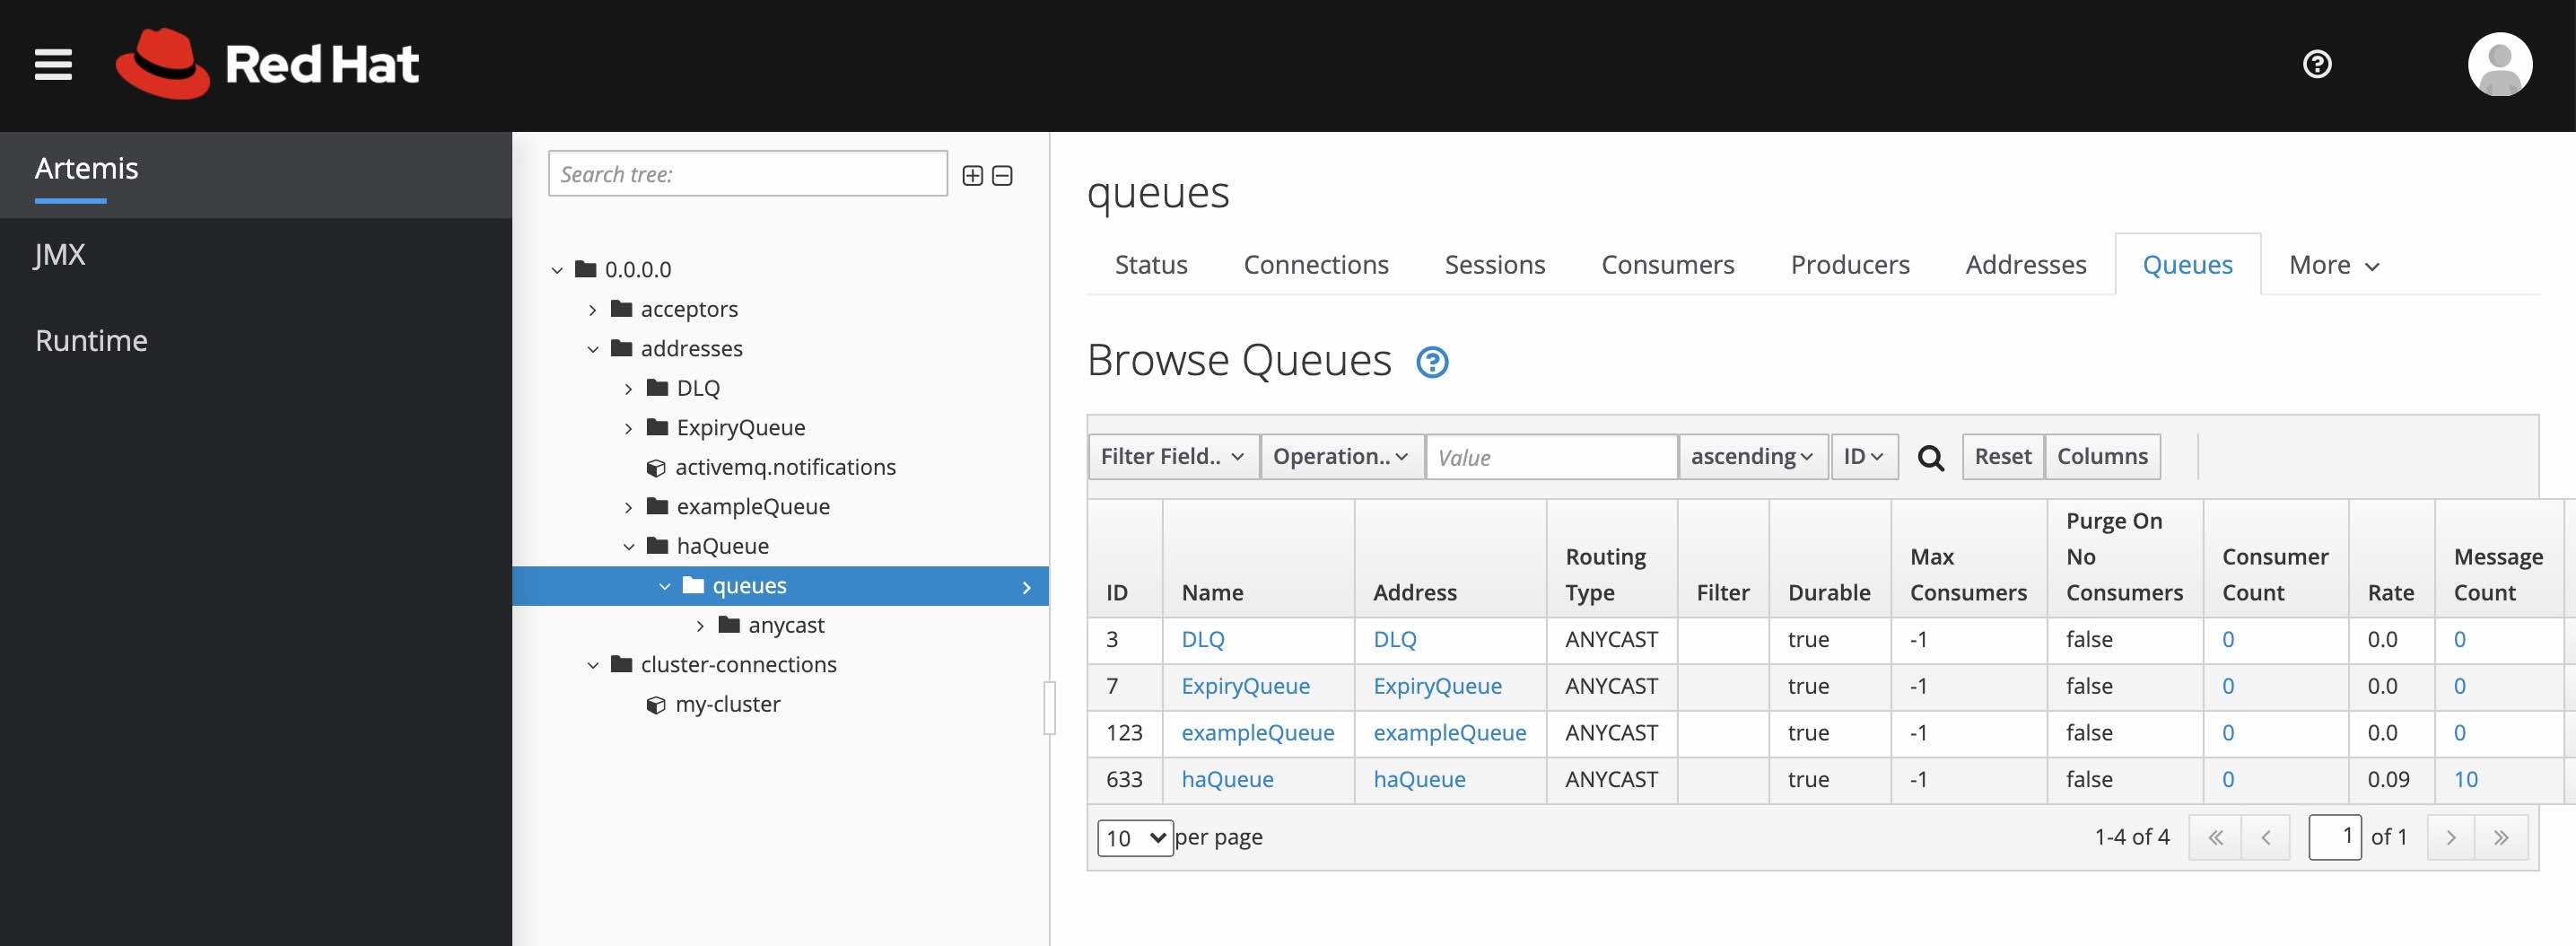Collapse the addresses folder
2576x946 pixels.
pyautogui.click(x=593, y=349)
